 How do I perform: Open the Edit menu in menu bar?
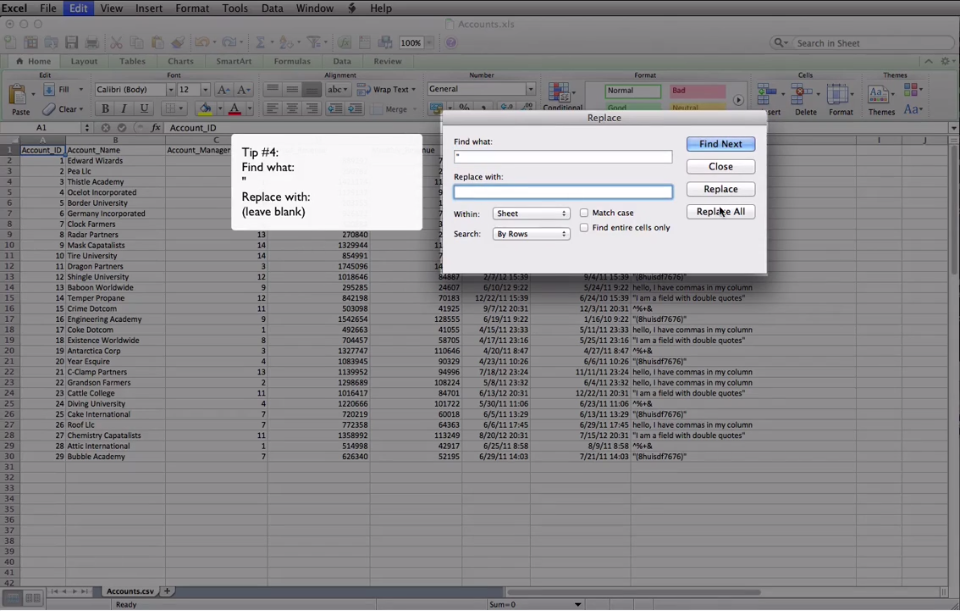(78, 8)
